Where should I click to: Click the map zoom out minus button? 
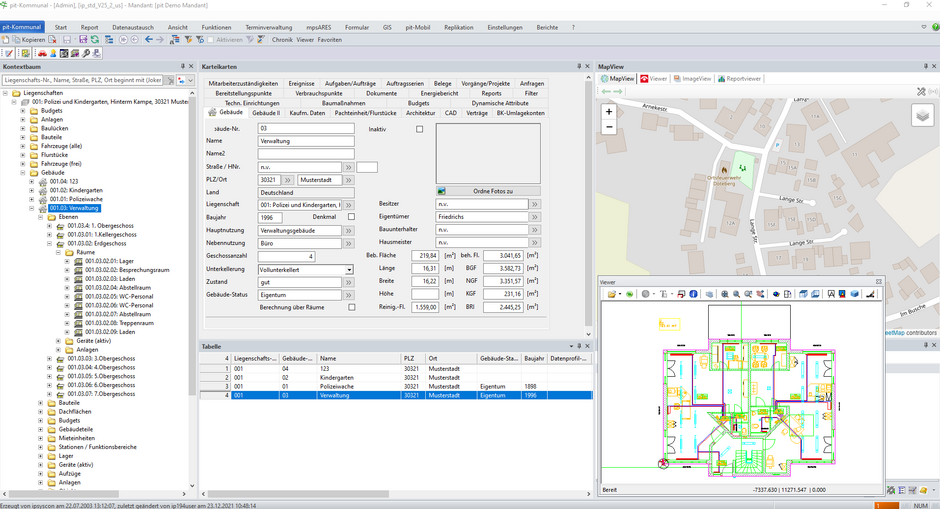coord(609,127)
